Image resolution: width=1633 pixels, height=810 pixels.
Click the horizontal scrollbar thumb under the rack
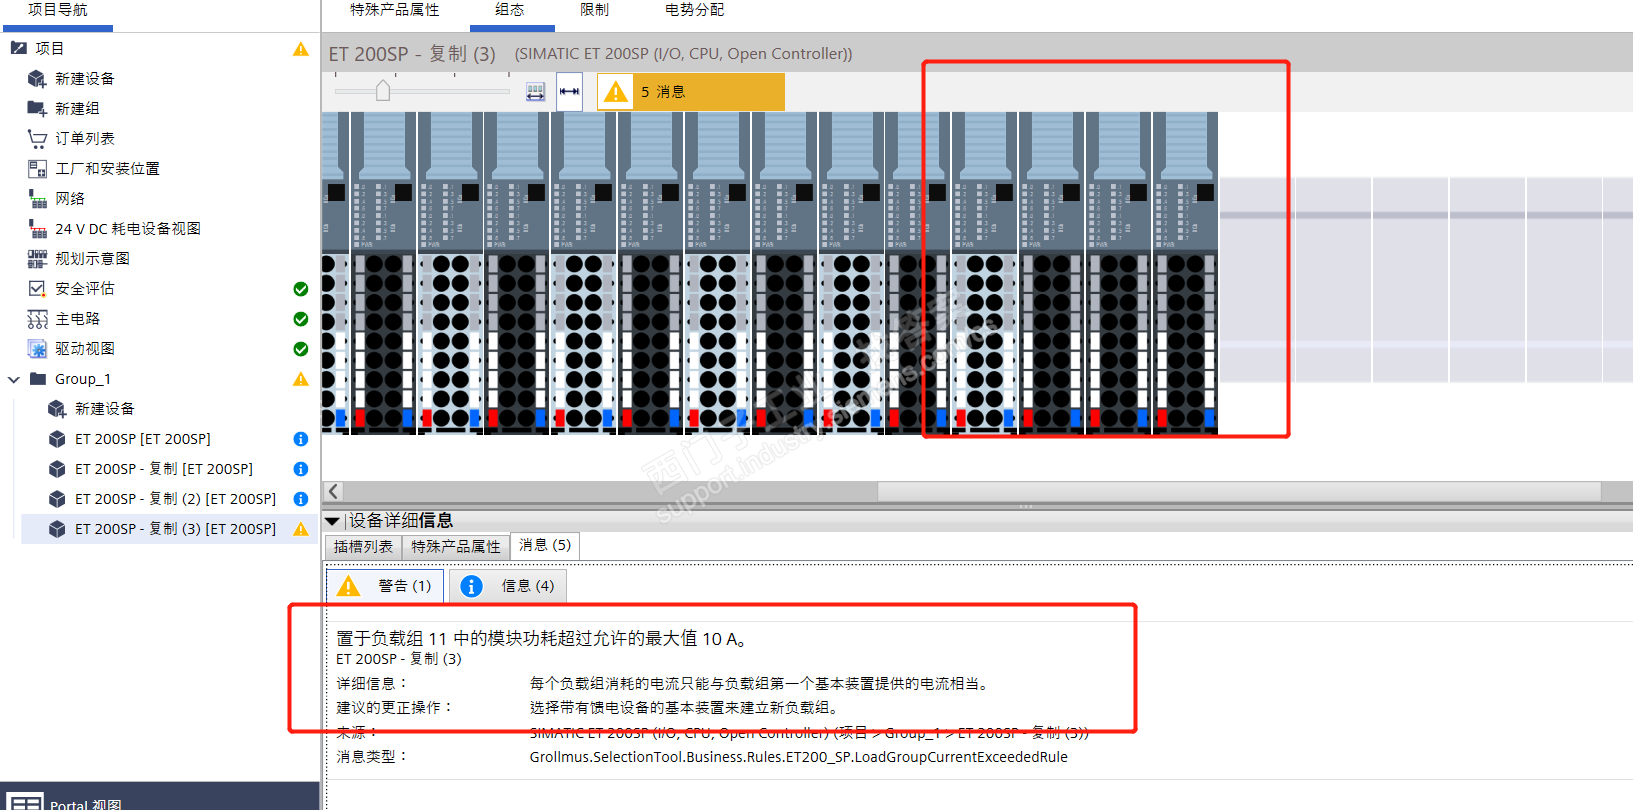click(1239, 491)
